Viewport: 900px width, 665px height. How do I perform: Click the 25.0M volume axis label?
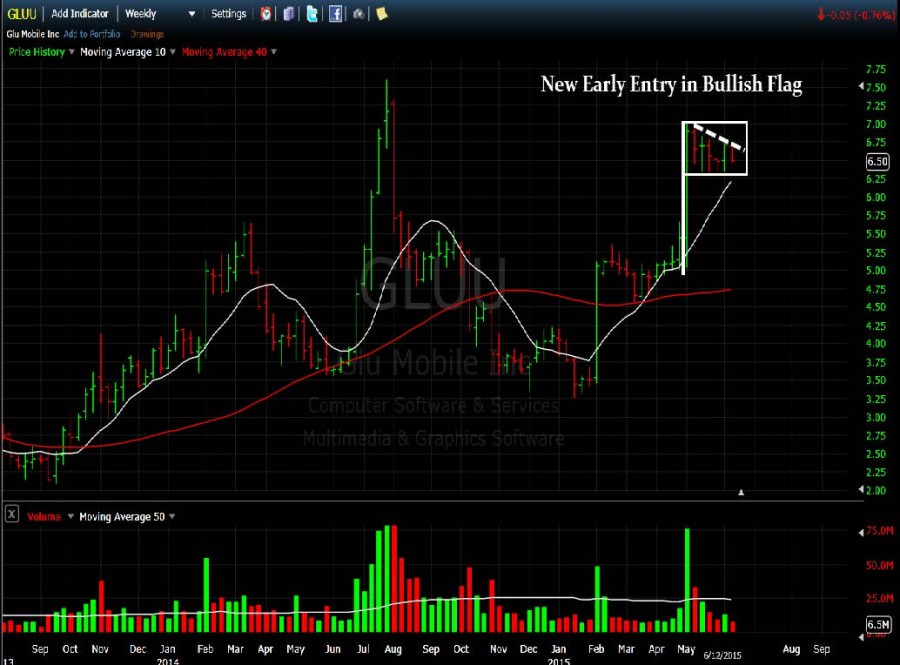879,598
